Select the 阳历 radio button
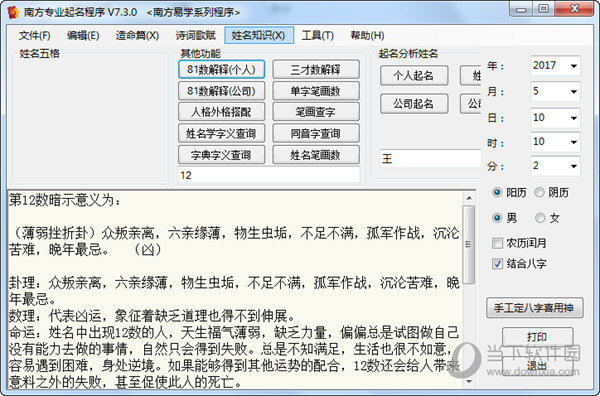This screenshot has height=396, width=600. point(497,192)
